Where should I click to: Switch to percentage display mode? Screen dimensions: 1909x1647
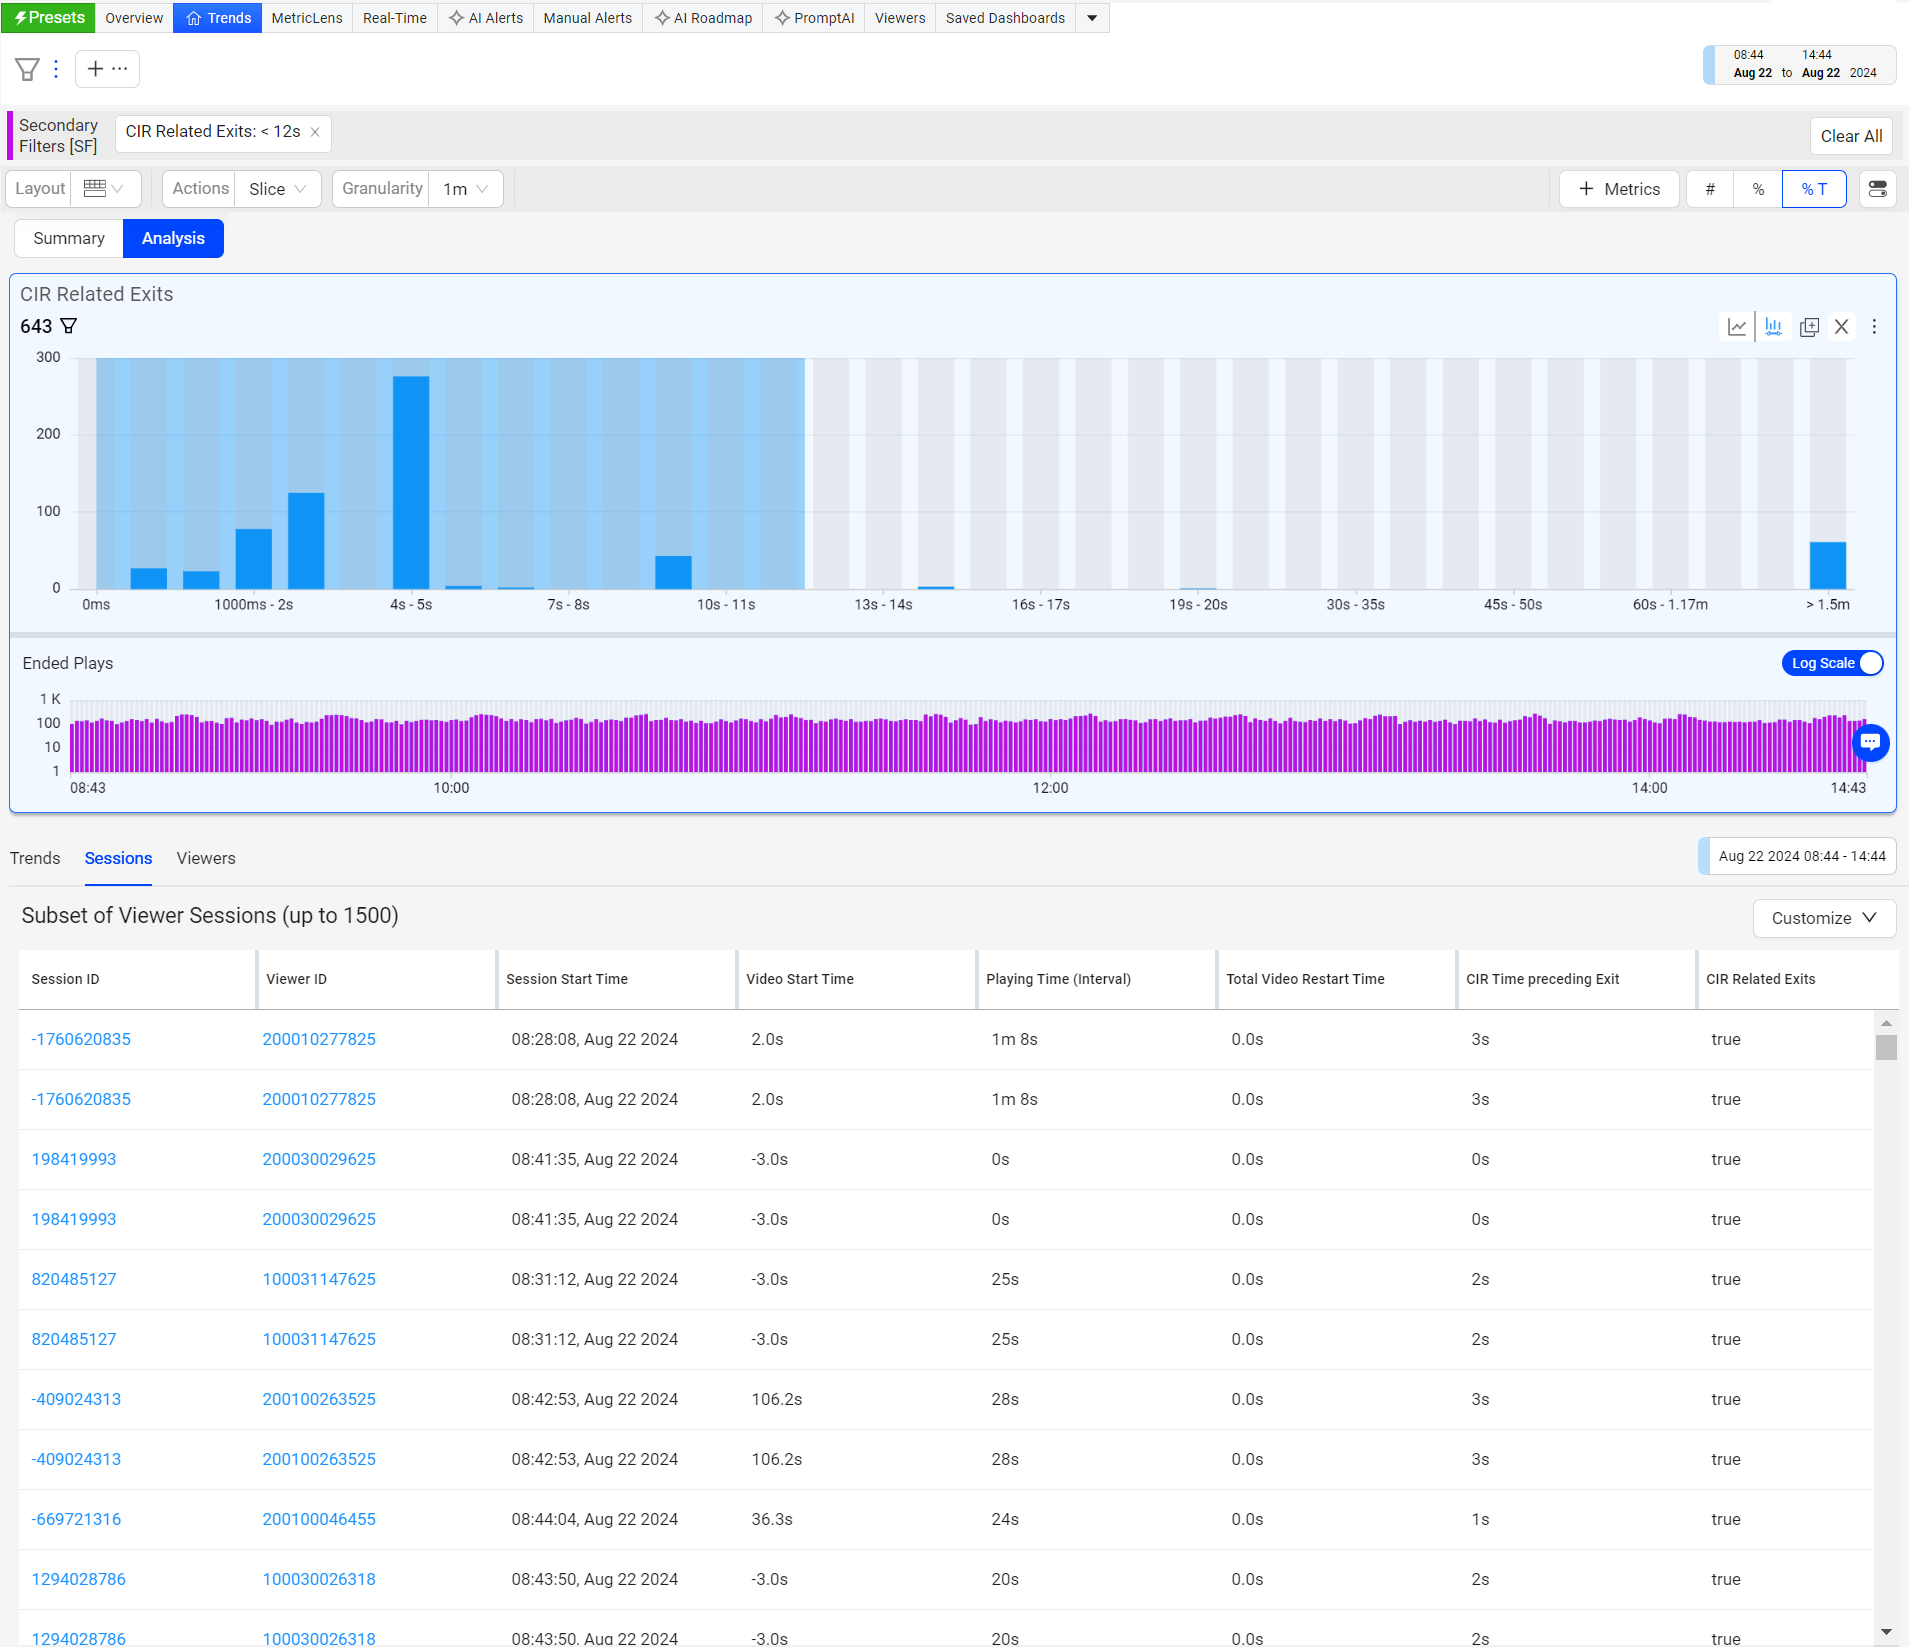(x=1758, y=189)
